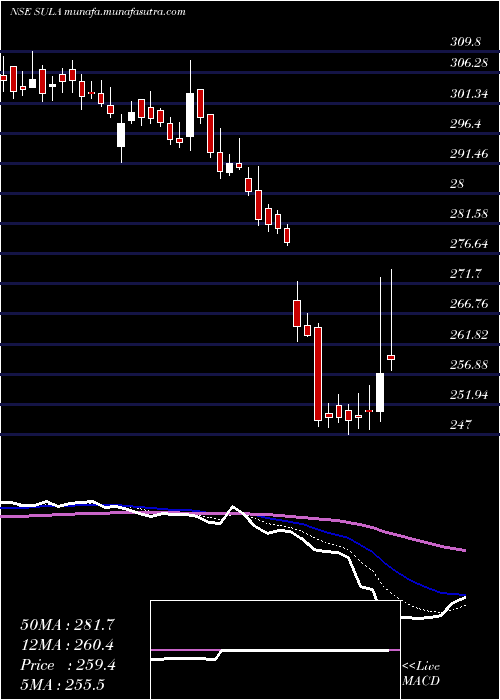Screen dimensions: 500x700
Task: Click the Price : 259.4 value
Action: point(68,665)
